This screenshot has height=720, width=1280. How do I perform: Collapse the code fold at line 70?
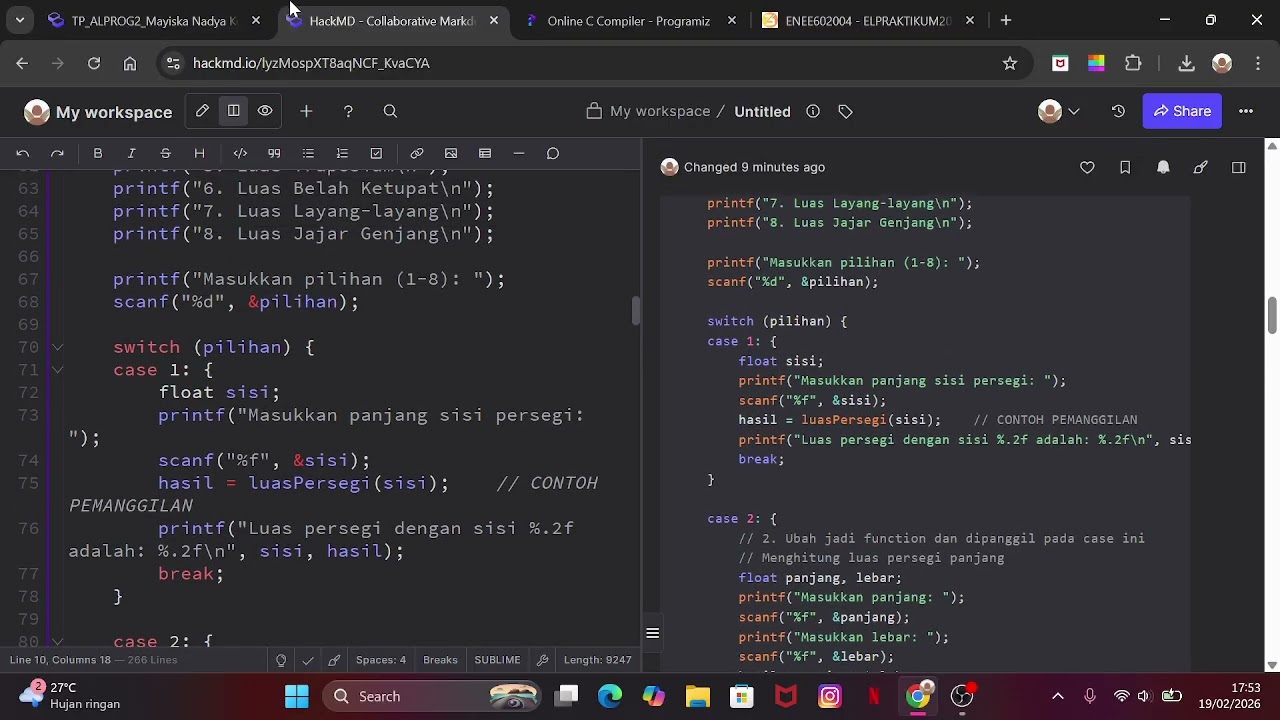click(x=57, y=347)
